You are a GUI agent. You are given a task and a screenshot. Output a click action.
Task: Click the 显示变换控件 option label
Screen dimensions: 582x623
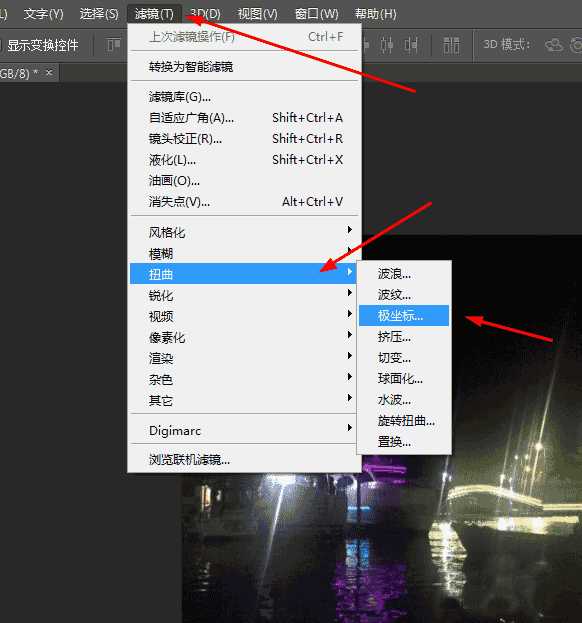(x=43, y=45)
